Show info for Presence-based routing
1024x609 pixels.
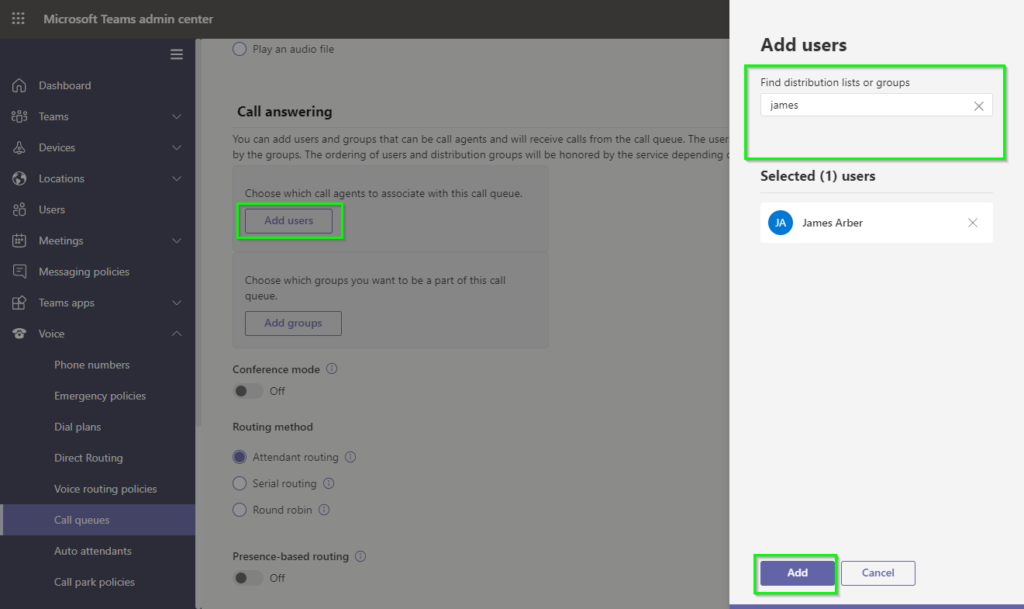pos(360,556)
